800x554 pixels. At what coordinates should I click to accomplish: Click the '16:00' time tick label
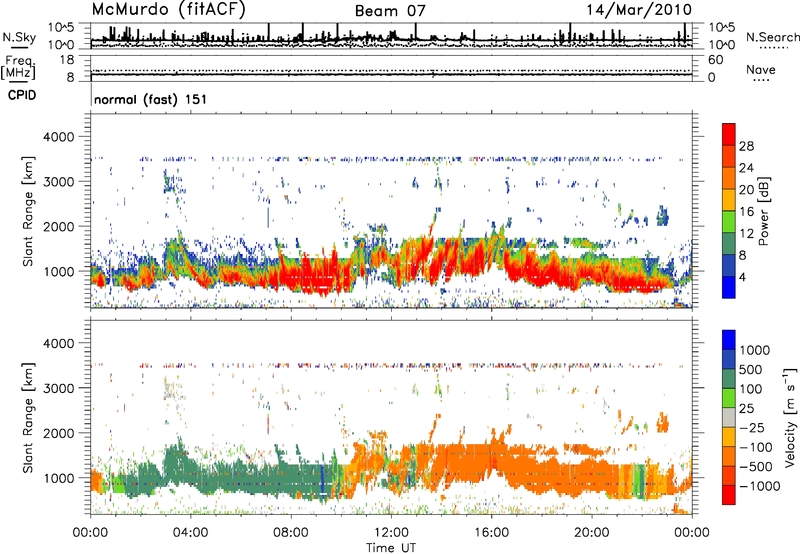click(x=491, y=533)
